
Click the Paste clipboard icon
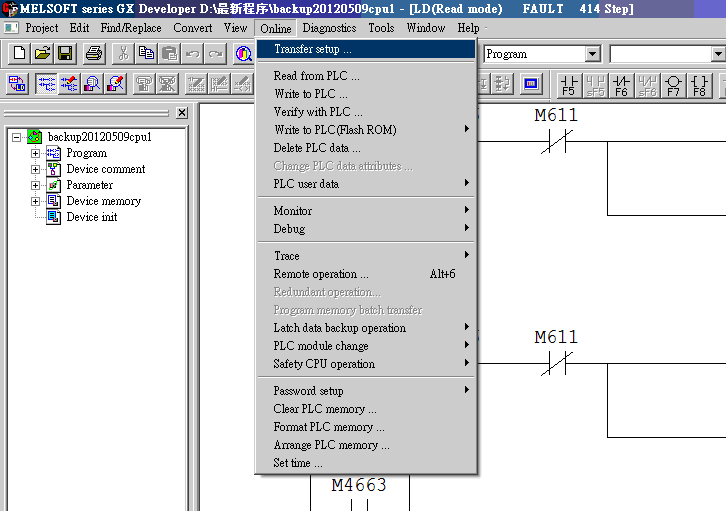[169, 53]
